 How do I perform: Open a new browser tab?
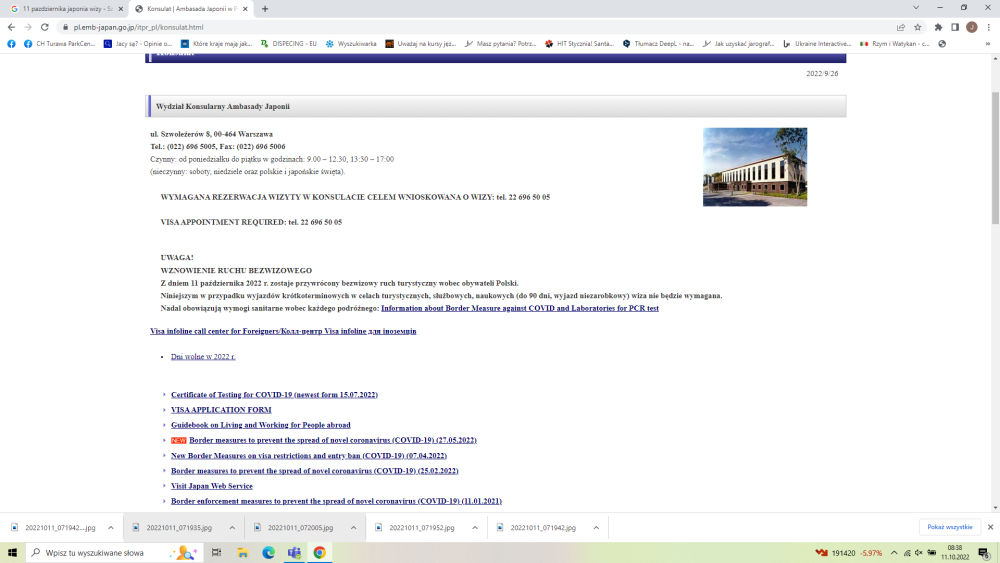(265, 8)
